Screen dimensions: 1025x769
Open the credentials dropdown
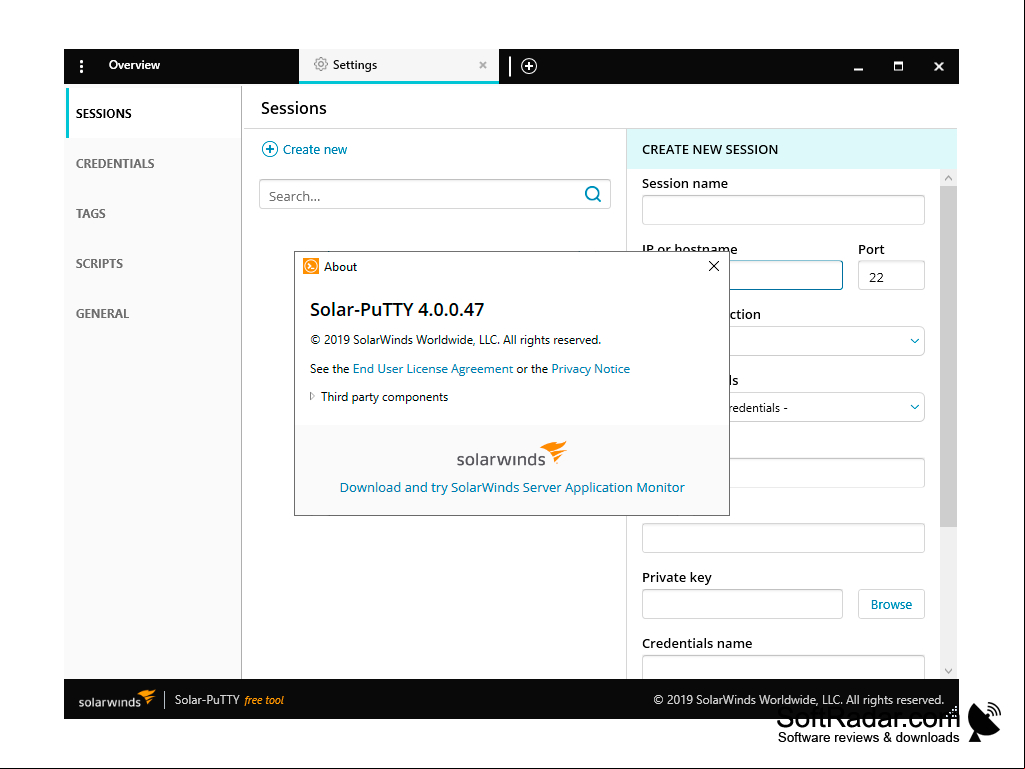[x=826, y=407]
